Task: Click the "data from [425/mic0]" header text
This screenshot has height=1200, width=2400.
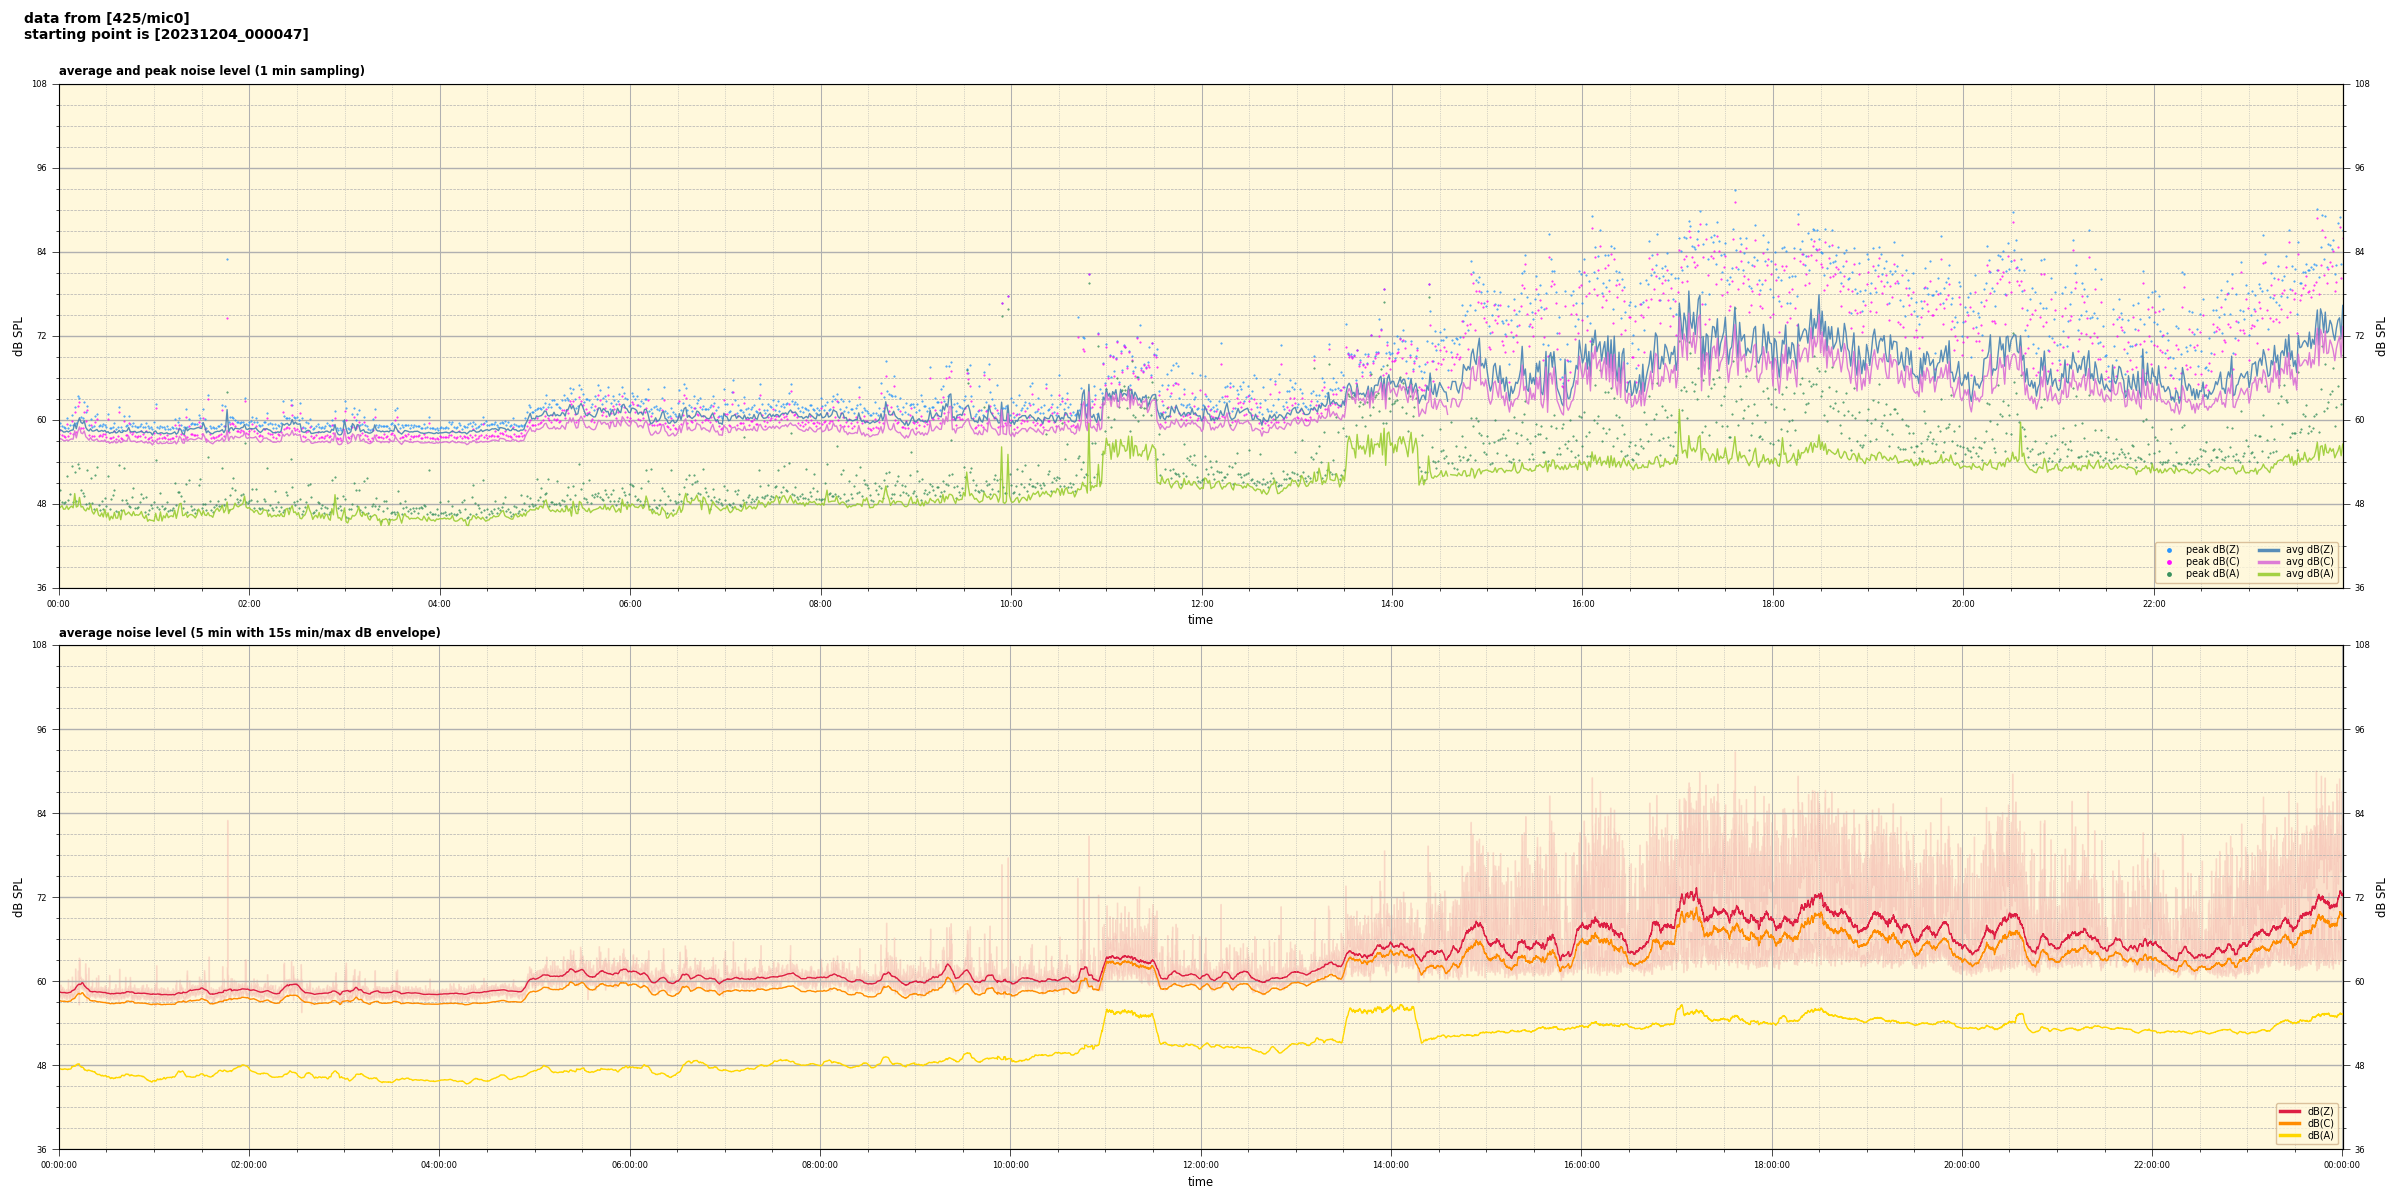Action: click(106, 18)
